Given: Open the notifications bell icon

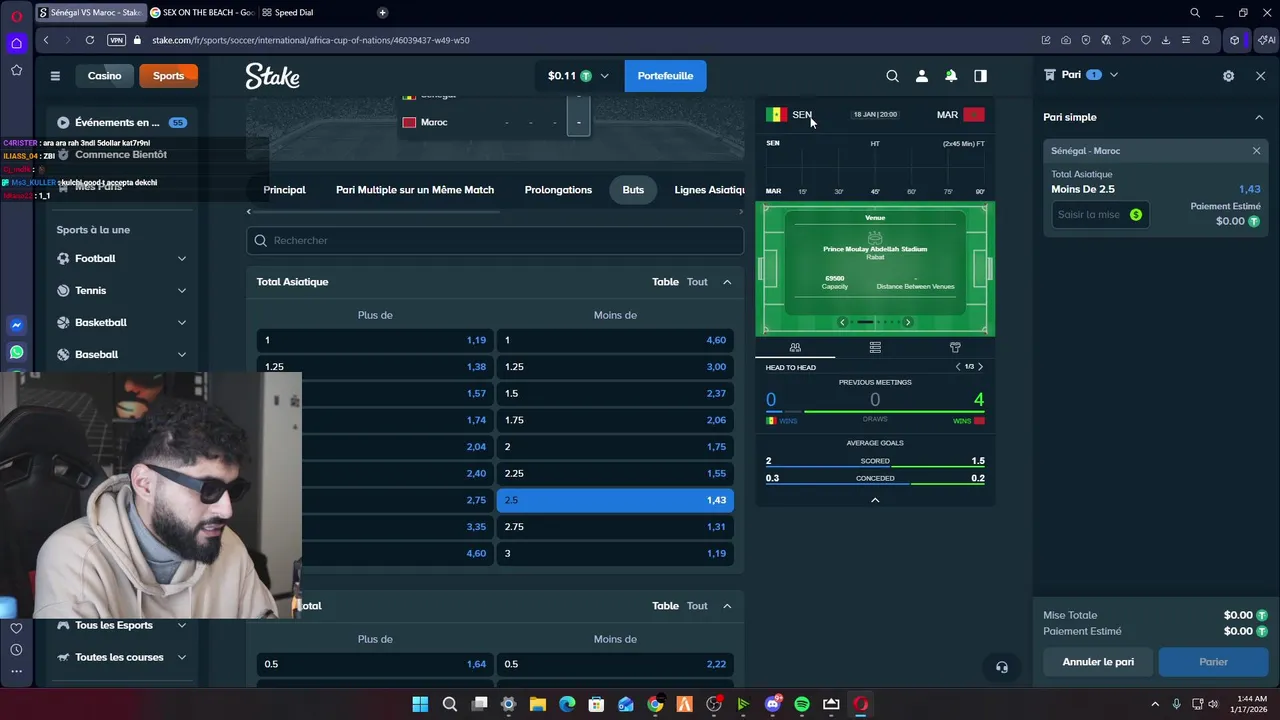Looking at the screenshot, I should click(x=951, y=76).
